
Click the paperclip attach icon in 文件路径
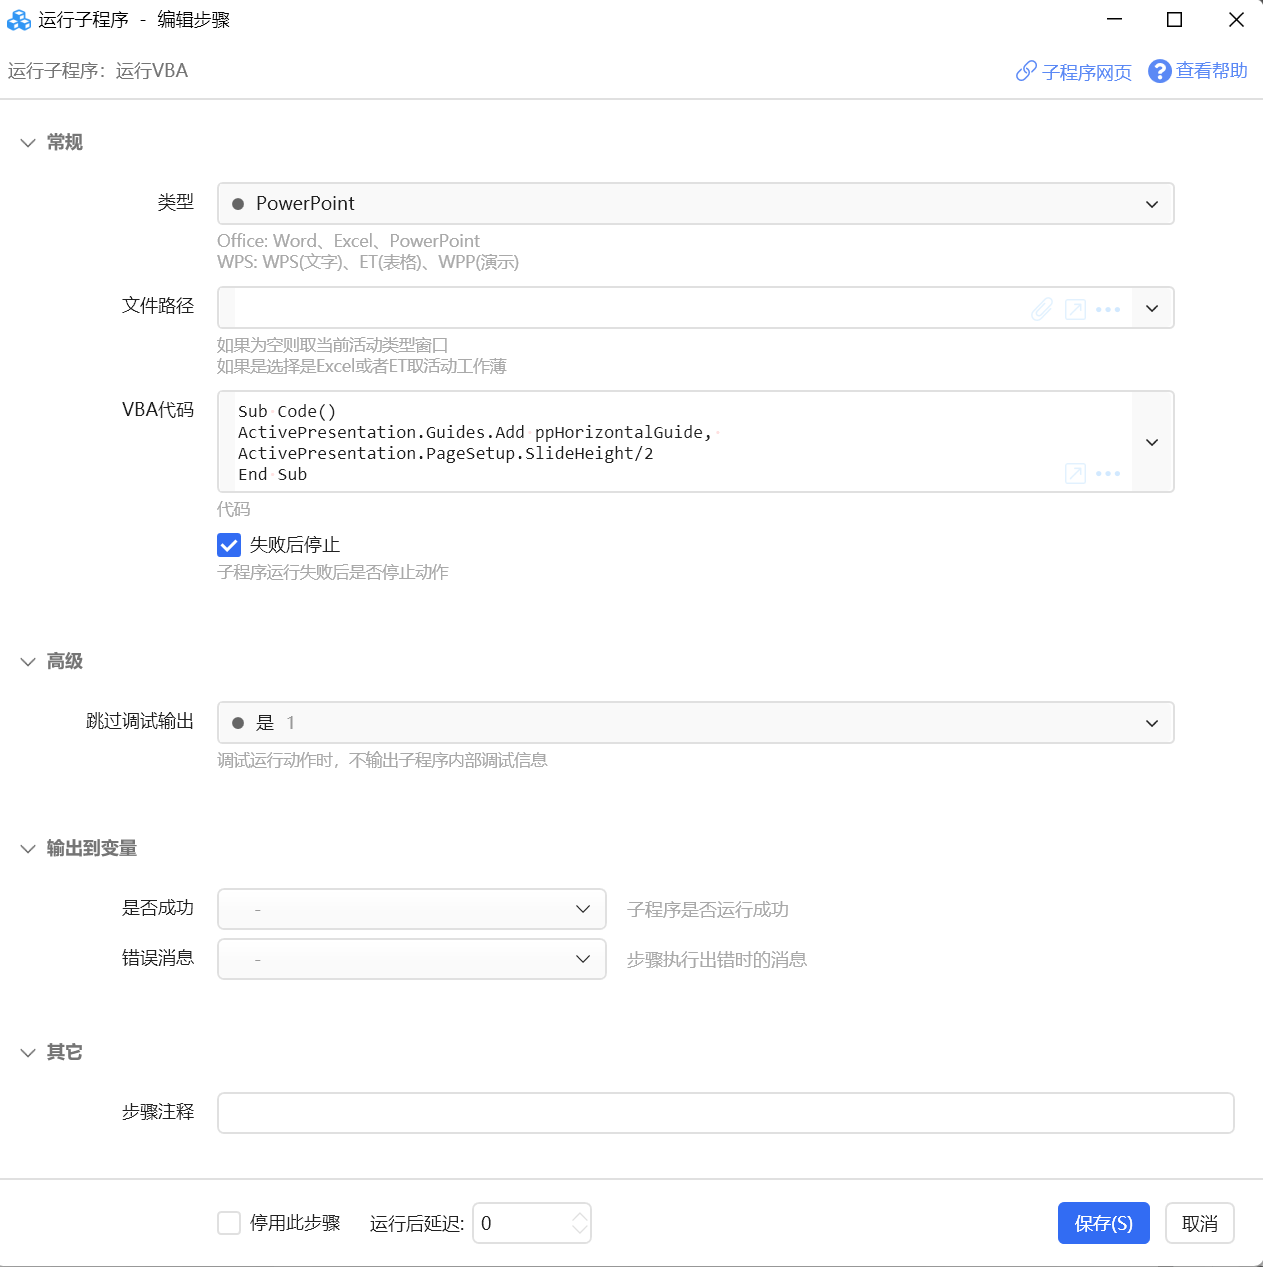[x=1042, y=309]
